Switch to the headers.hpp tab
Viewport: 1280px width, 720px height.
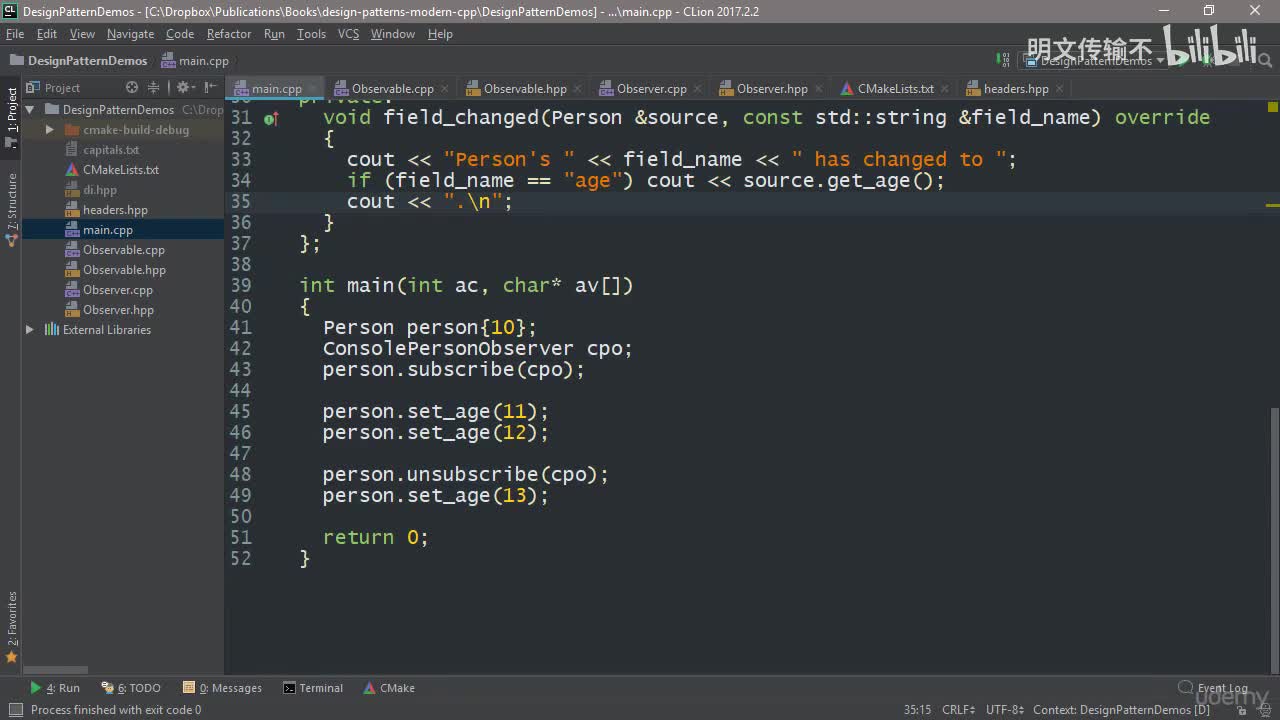pos(1015,89)
